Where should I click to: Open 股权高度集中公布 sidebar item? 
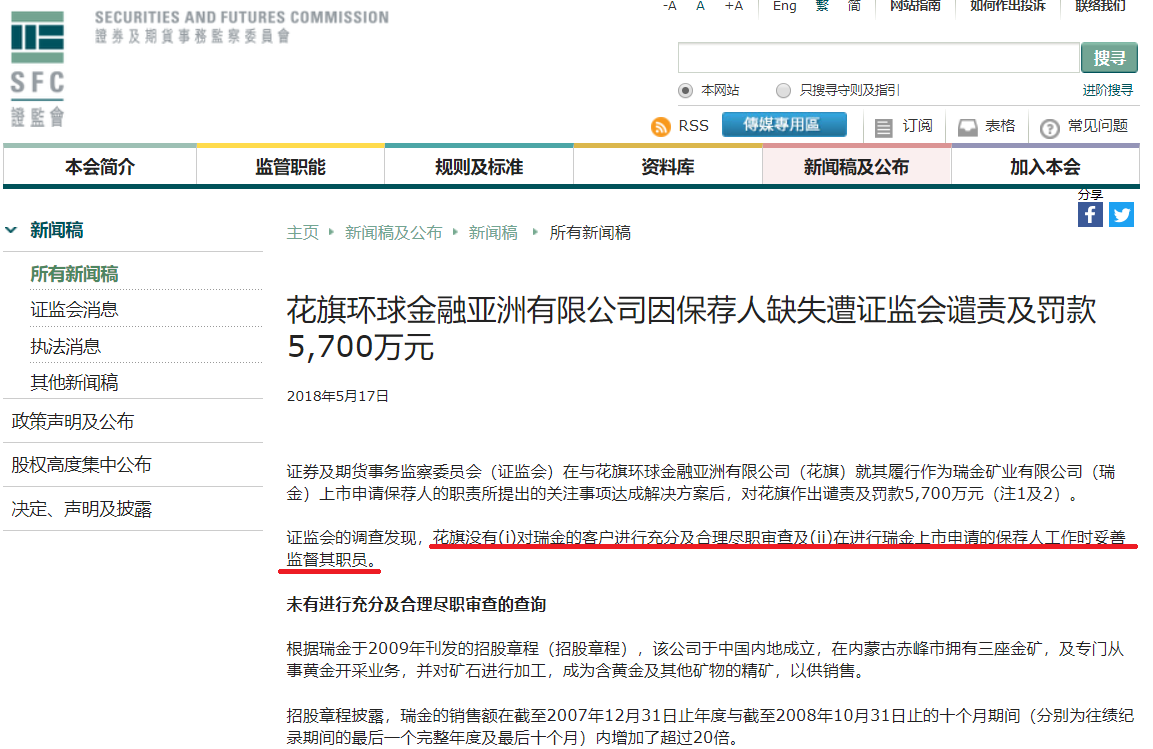(x=81, y=465)
